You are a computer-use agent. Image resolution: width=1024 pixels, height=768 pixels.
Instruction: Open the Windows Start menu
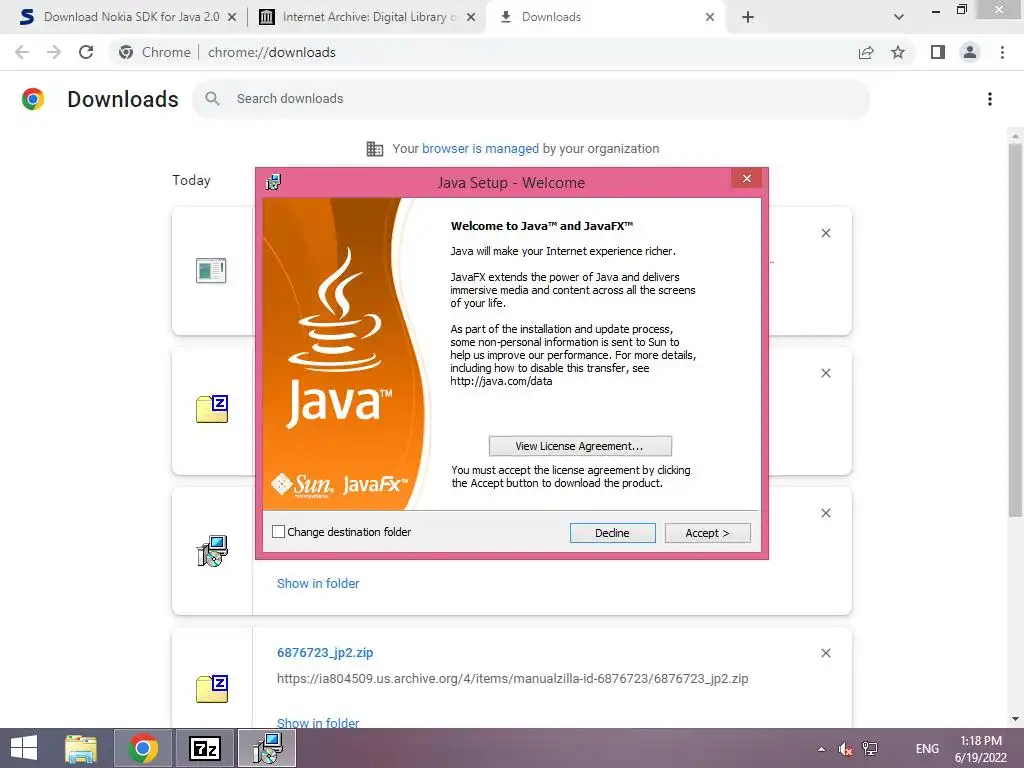[24, 748]
